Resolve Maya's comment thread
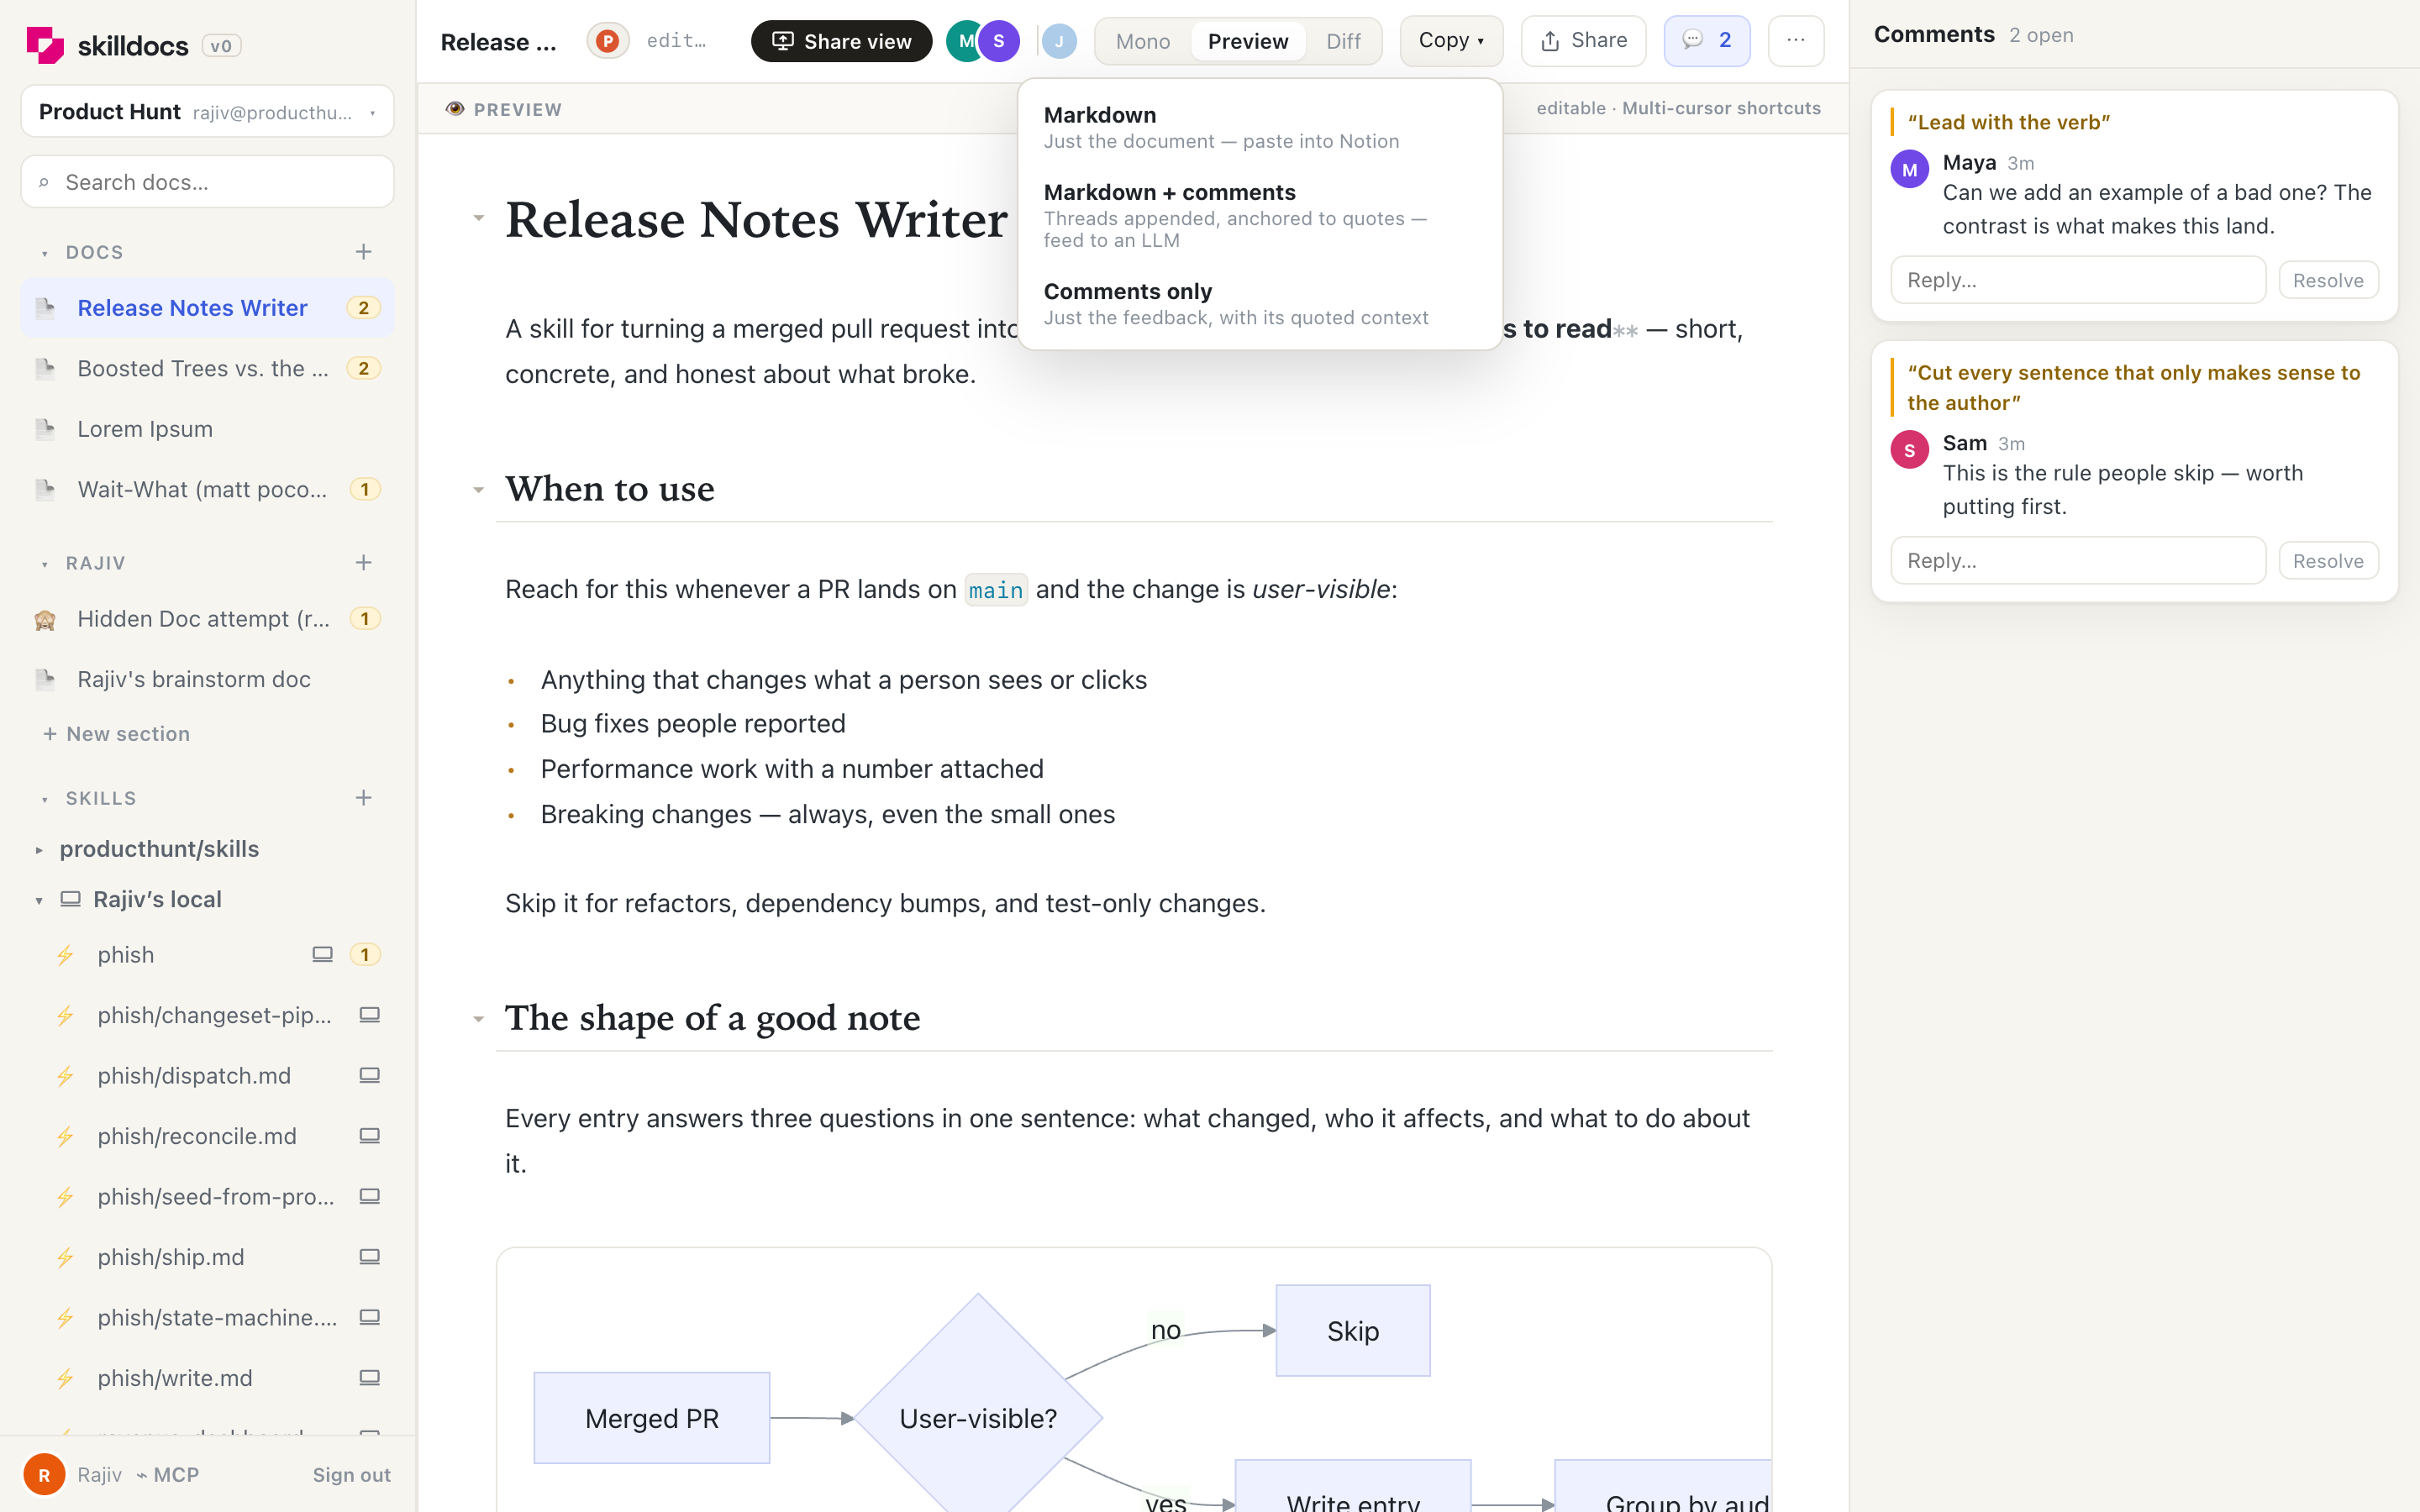 (x=2328, y=280)
